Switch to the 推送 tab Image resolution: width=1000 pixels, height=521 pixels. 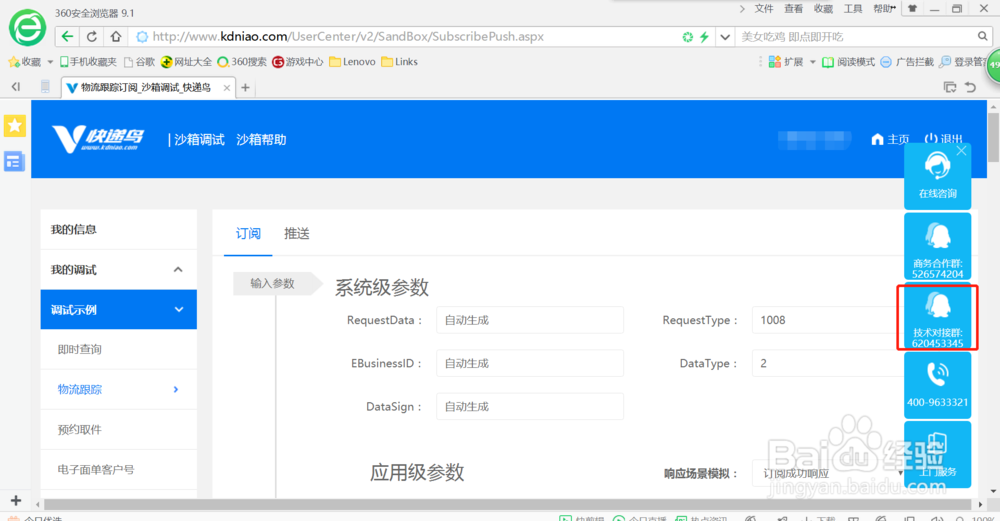tap(297, 233)
